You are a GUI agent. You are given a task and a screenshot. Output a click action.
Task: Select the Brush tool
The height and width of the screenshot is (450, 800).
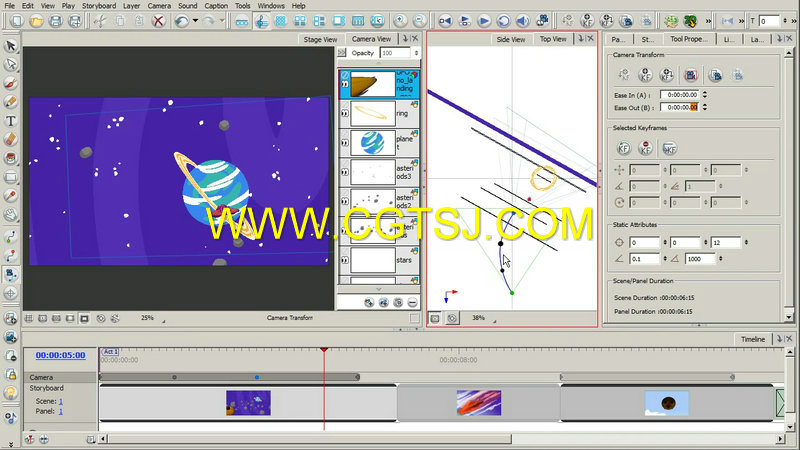(x=11, y=84)
